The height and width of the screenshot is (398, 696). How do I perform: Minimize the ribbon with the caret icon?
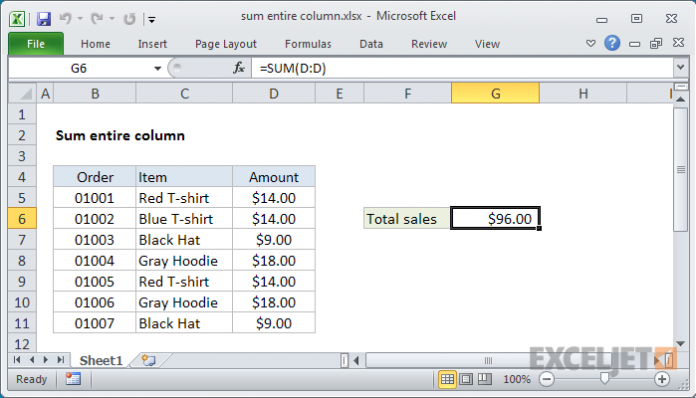pos(590,43)
